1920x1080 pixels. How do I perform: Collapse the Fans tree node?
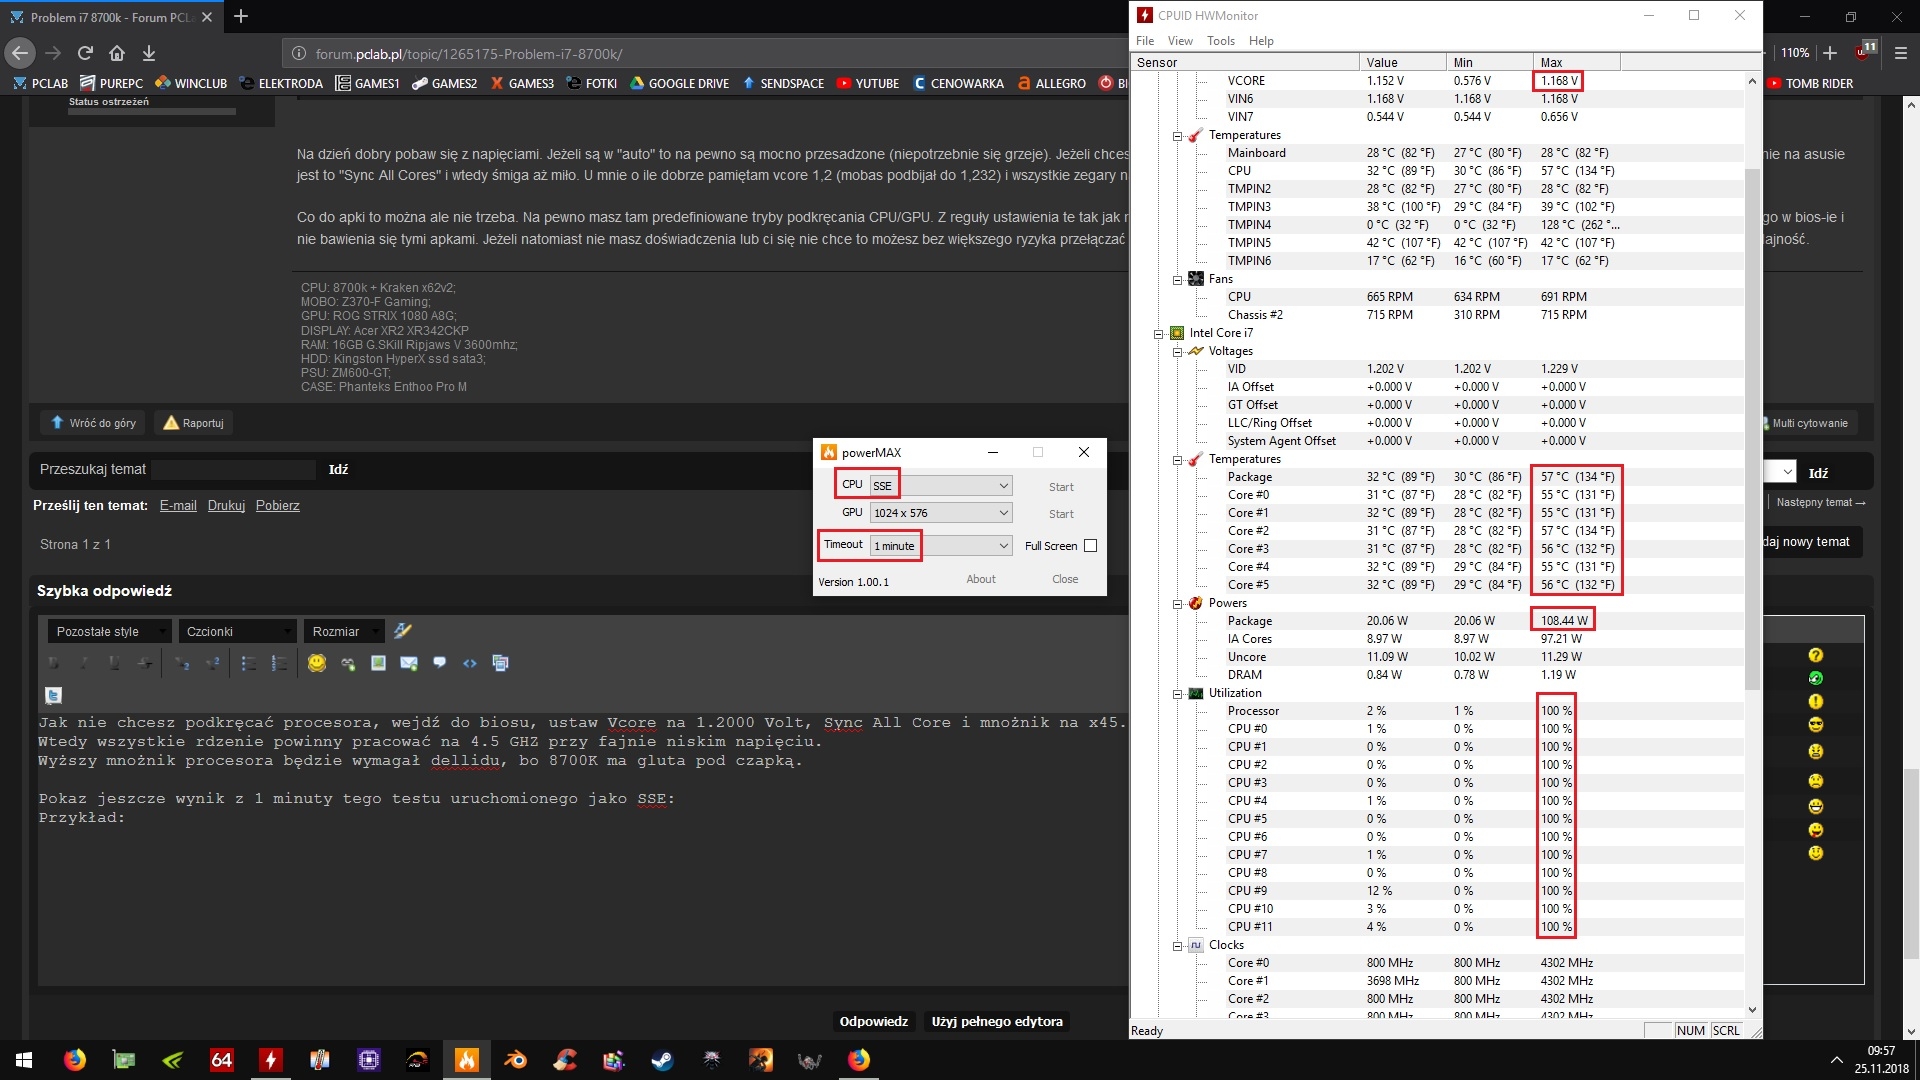click(x=1177, y=280)
